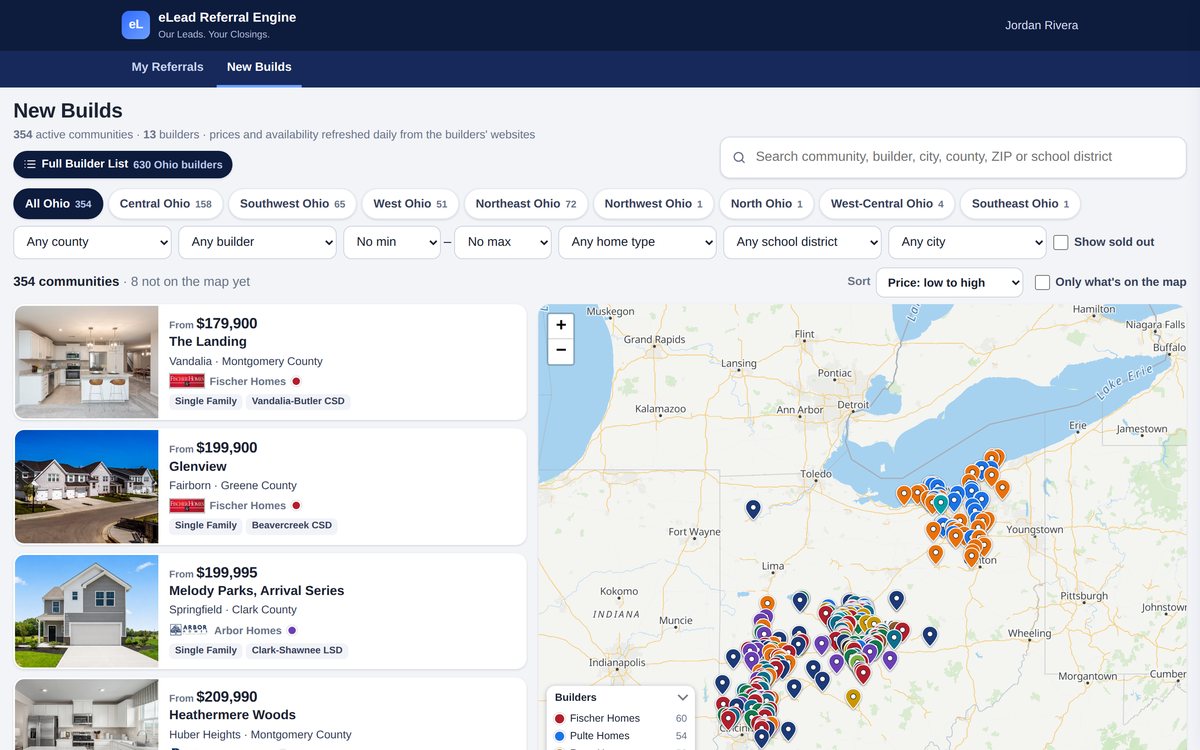Click Fischer Homes row in Builders legend
This screenshot has height=750, width=1200.
click(621, 718)
